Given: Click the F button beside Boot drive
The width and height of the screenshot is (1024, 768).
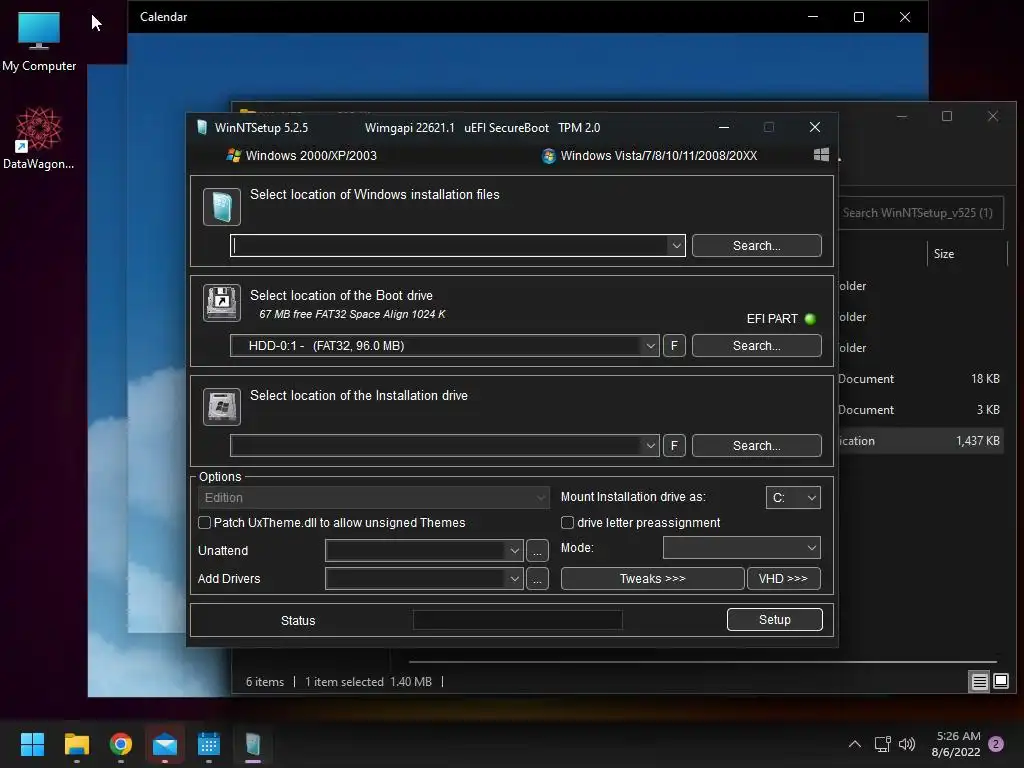Looking at the screenshot, I should 675,345.
